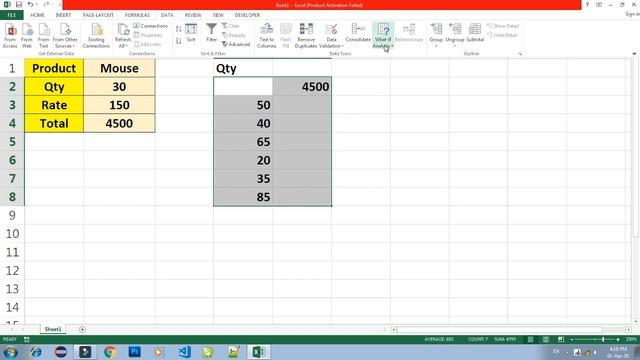Click the Flash Fill icon
This screenshot has height=360, width=640.
click(x=286, y=36)
